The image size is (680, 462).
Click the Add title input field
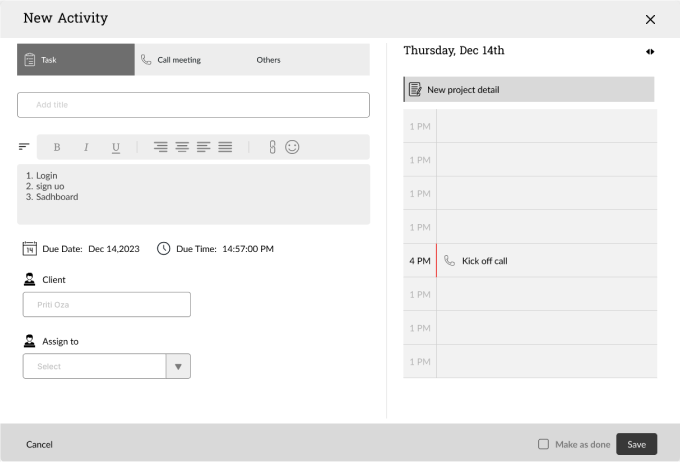[x=193, y=105]
